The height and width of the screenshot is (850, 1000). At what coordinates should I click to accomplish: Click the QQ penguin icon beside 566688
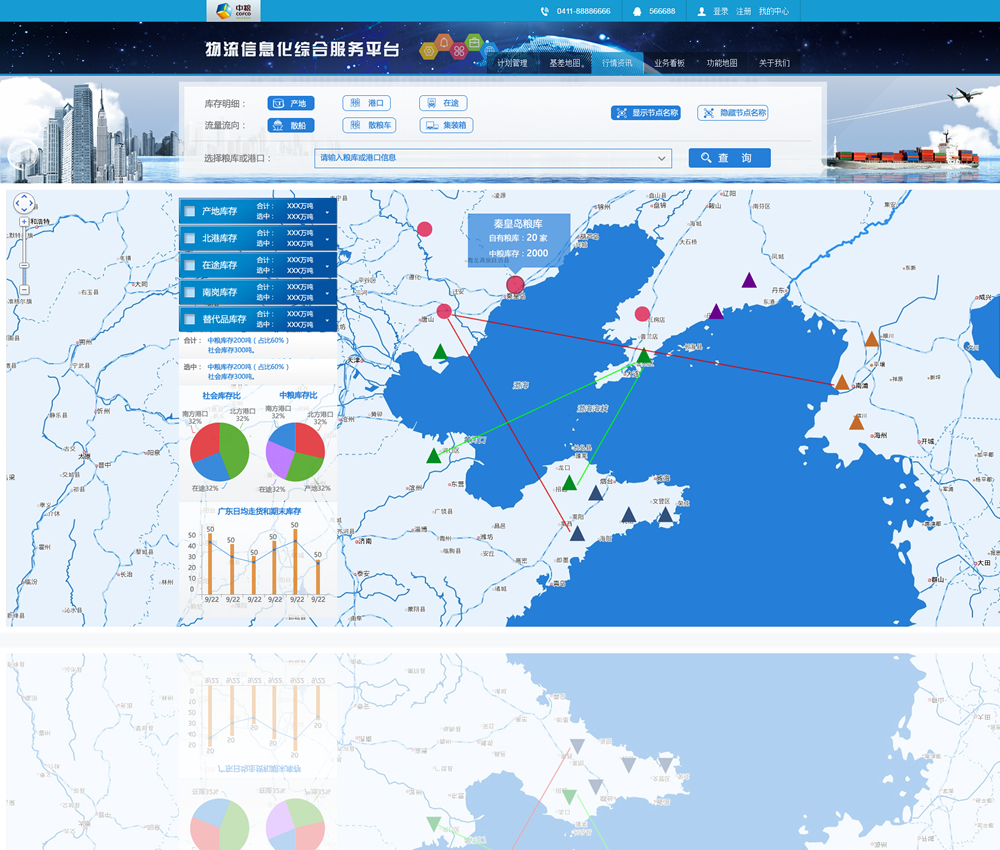[x=637, y=11]
